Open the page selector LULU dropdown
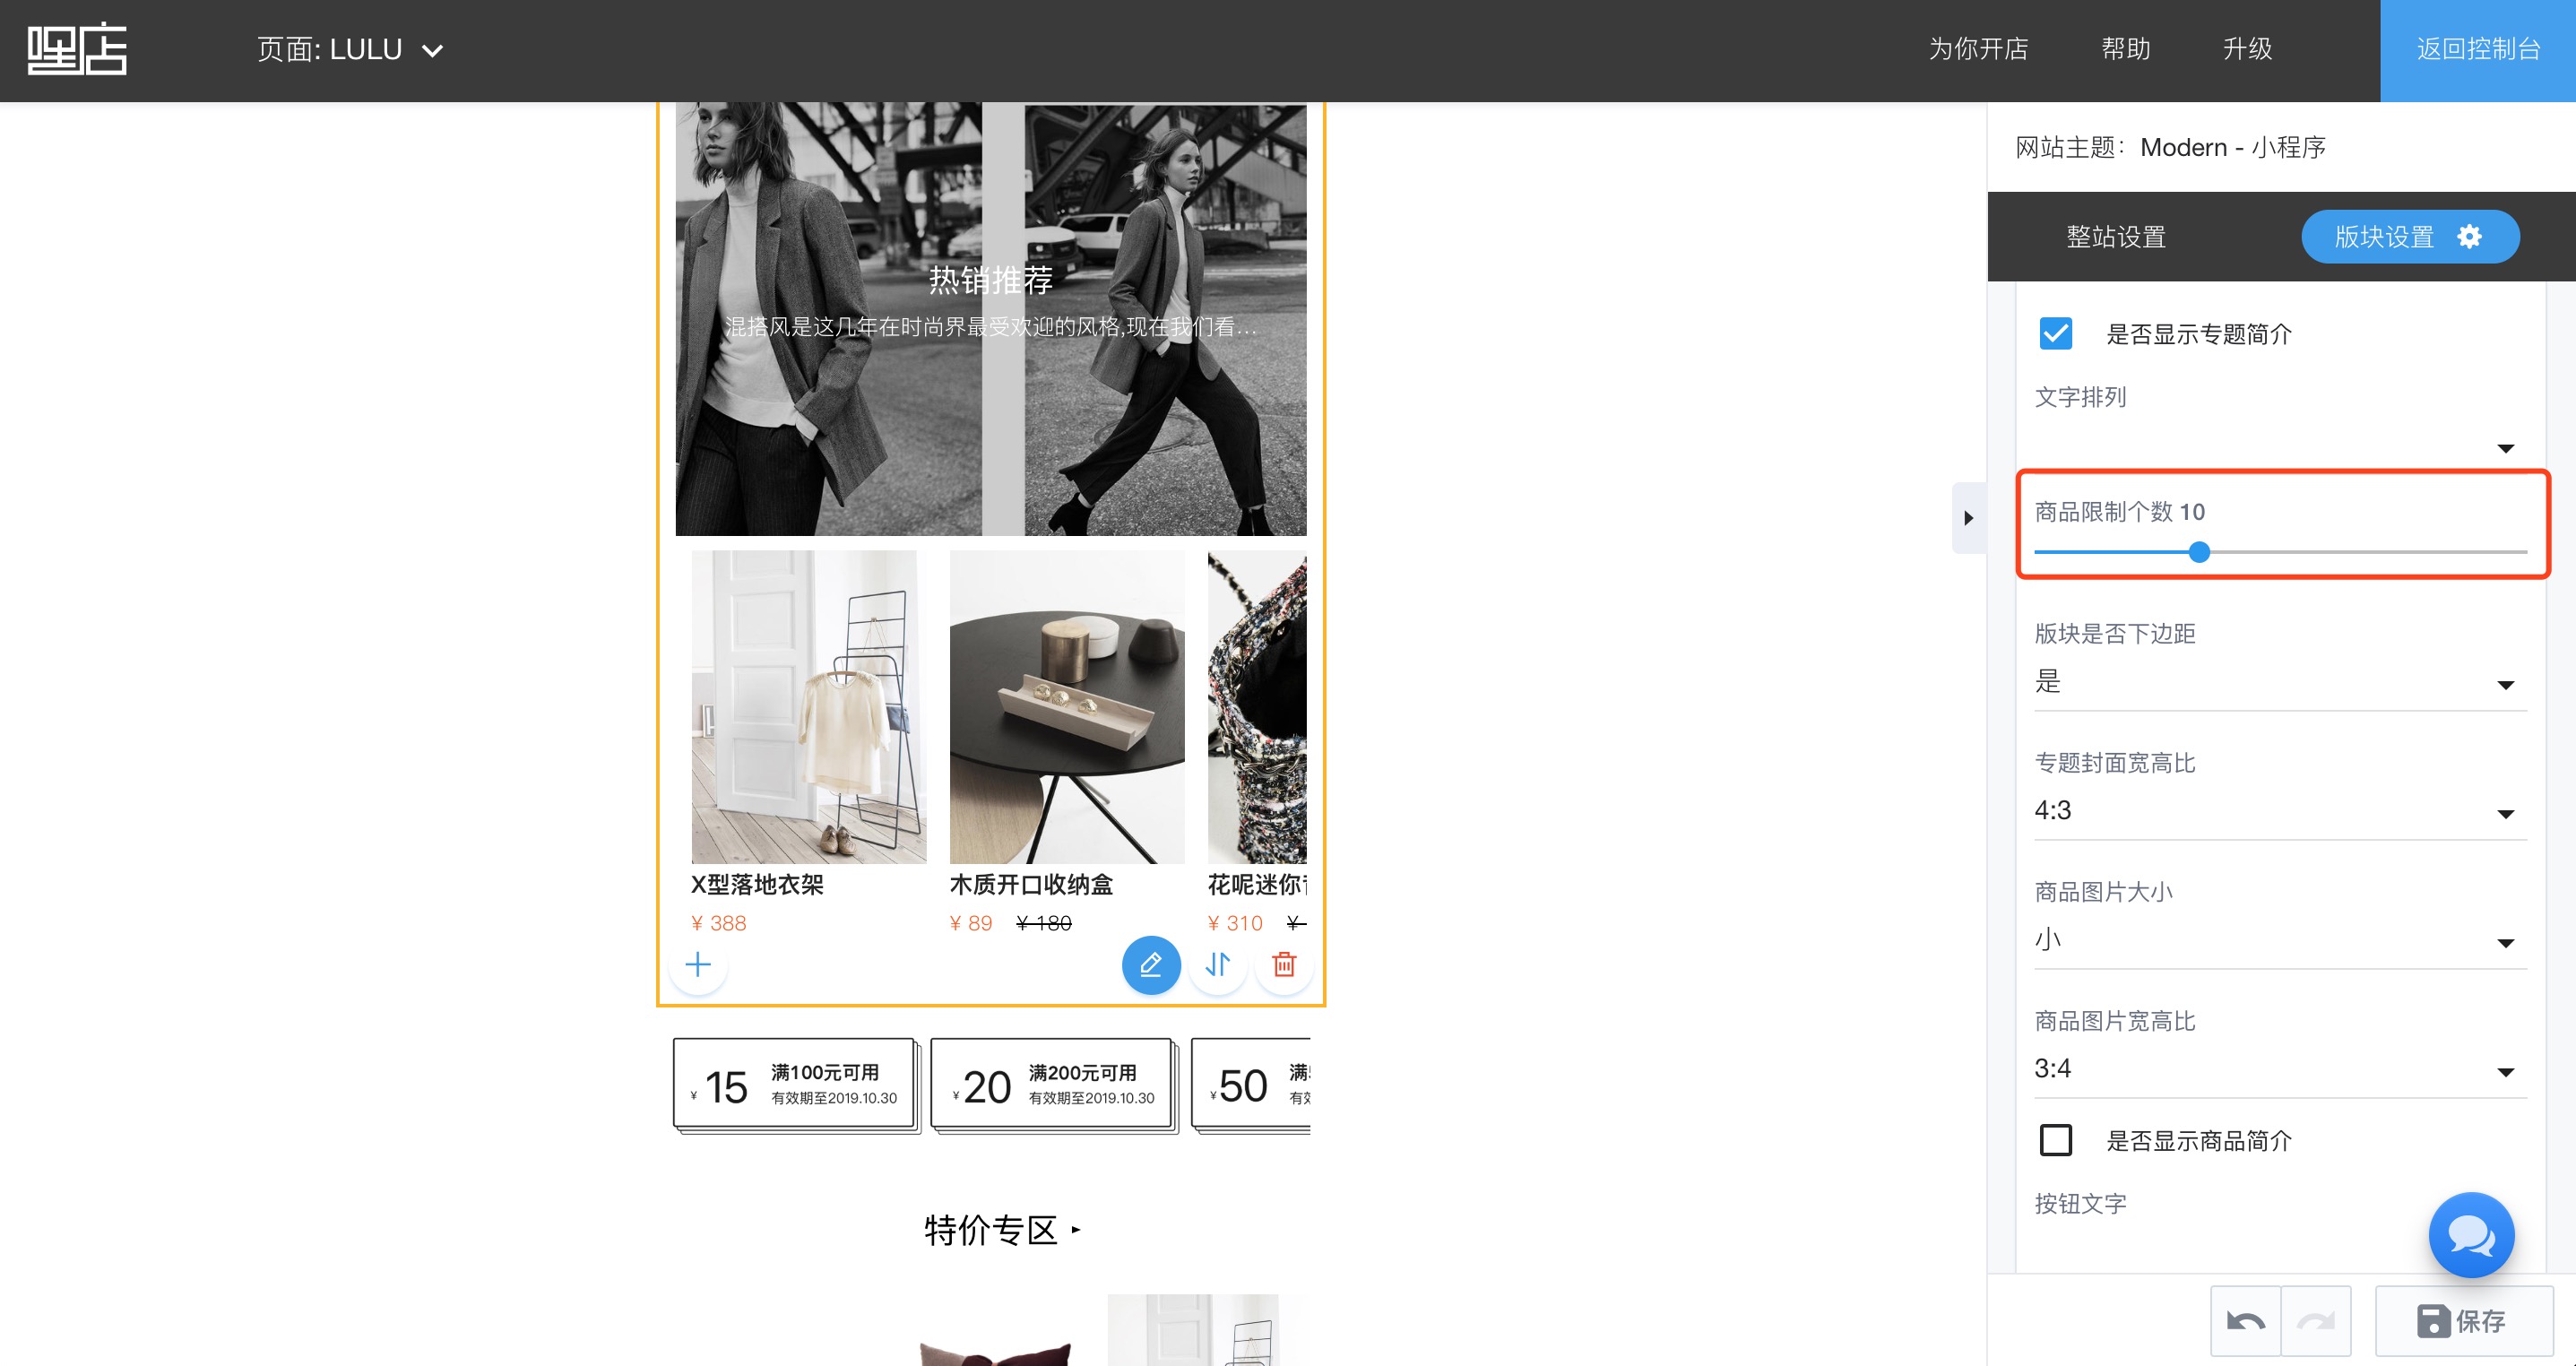 pos(349,50)
